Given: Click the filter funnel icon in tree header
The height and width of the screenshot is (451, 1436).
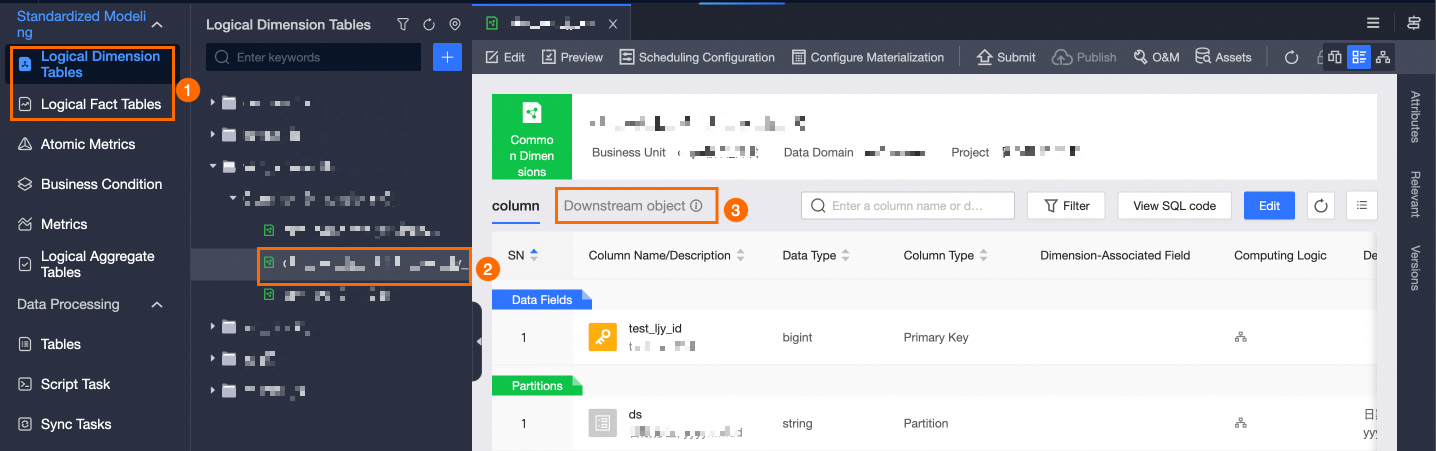Looking at the screenshot, I should point(403,24).
